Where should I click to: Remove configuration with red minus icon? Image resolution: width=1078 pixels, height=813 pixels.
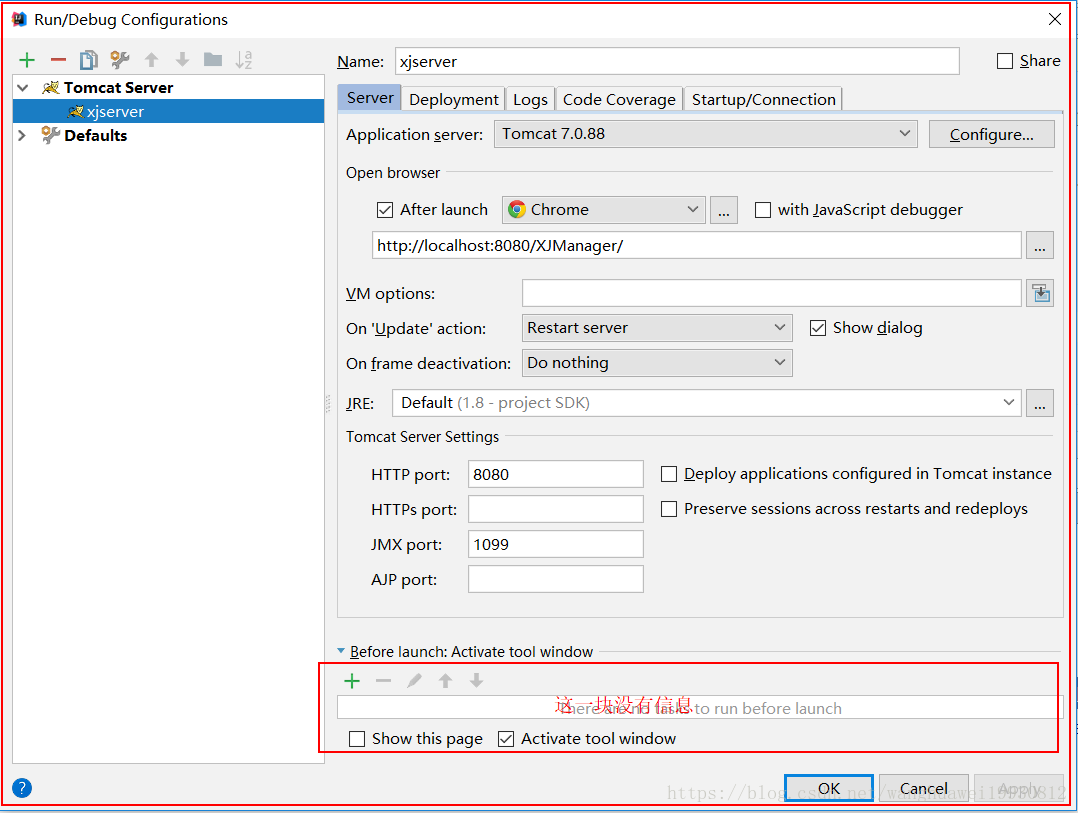(x=58, y=60)
